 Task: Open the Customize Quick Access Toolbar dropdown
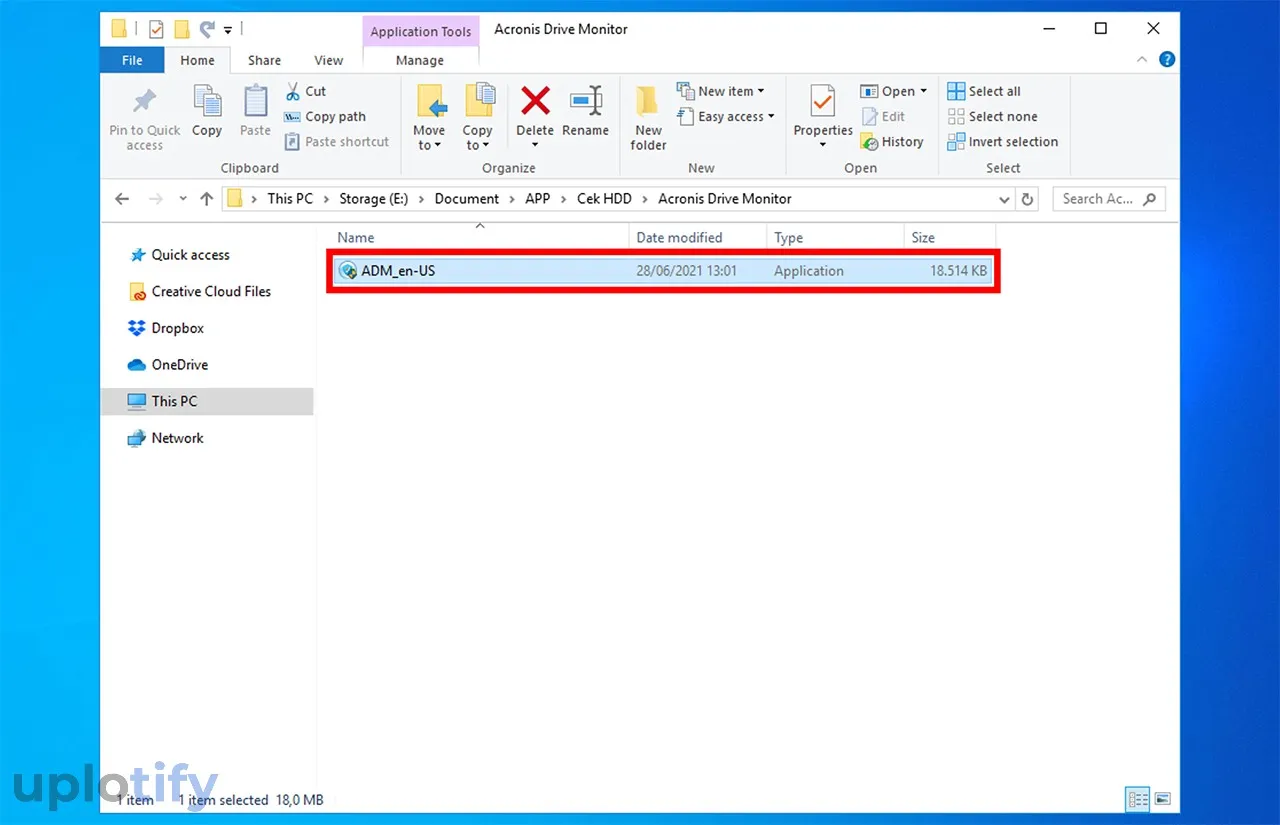[228, 29]
